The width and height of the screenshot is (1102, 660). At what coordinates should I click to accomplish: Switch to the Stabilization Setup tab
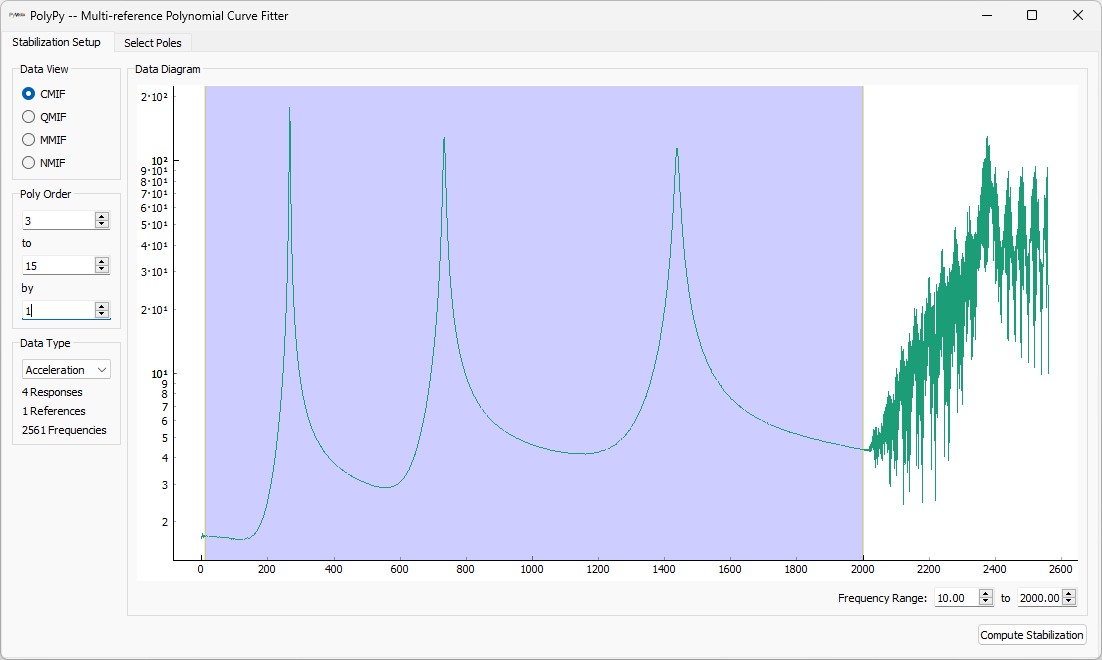57,42
